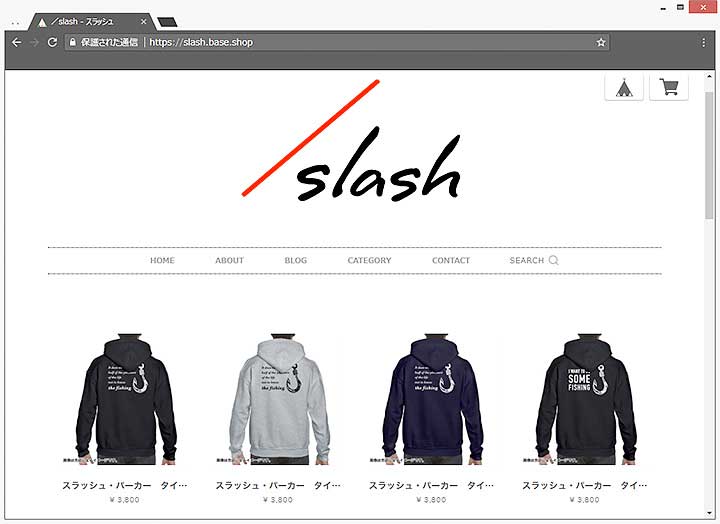This screenshot has height=524, width=720.
Task: Click the BASE tent logo icon
Action: (624, 87)
